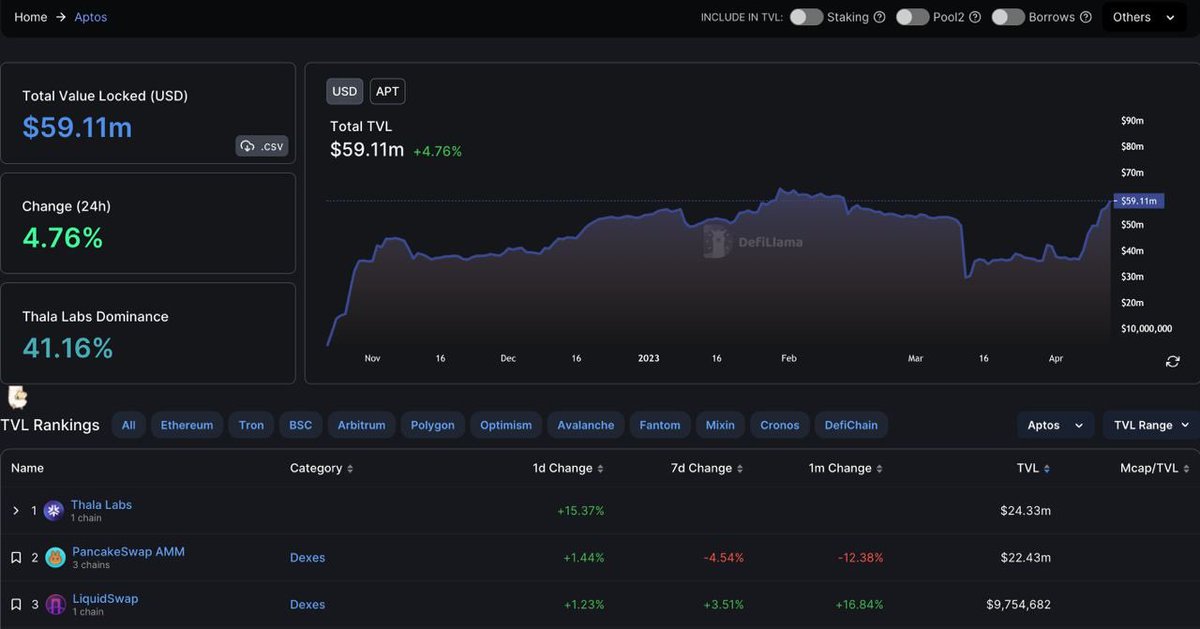This screenshot has width=1200, height=629.
Task: Click the Borrows help question-mark icon
Action: pos(1085,17)
